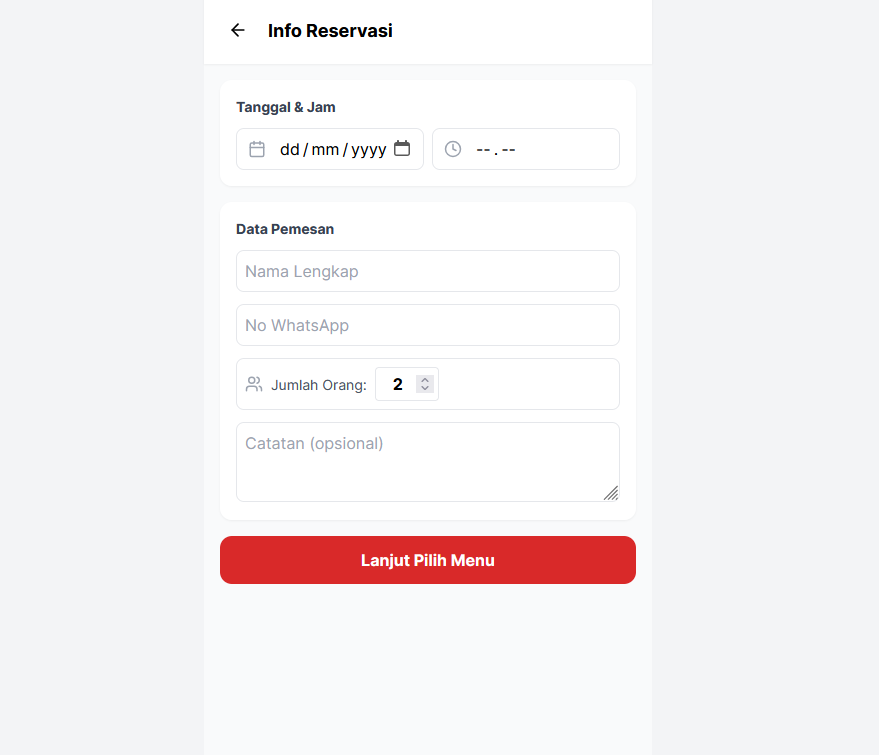Select the yyyy year segment

(x=368, y=149)
